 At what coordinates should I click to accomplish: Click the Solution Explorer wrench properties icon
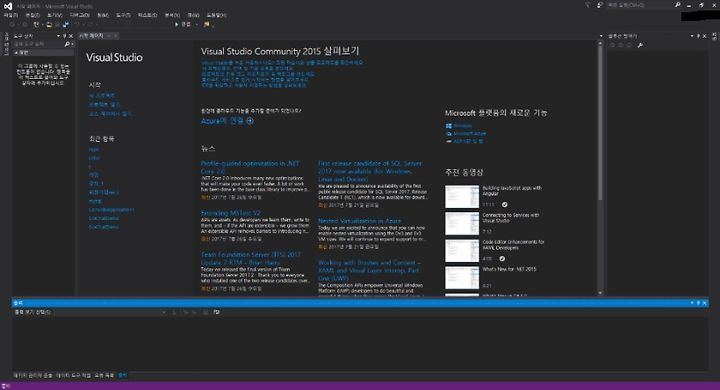click(x=640, y=45)
